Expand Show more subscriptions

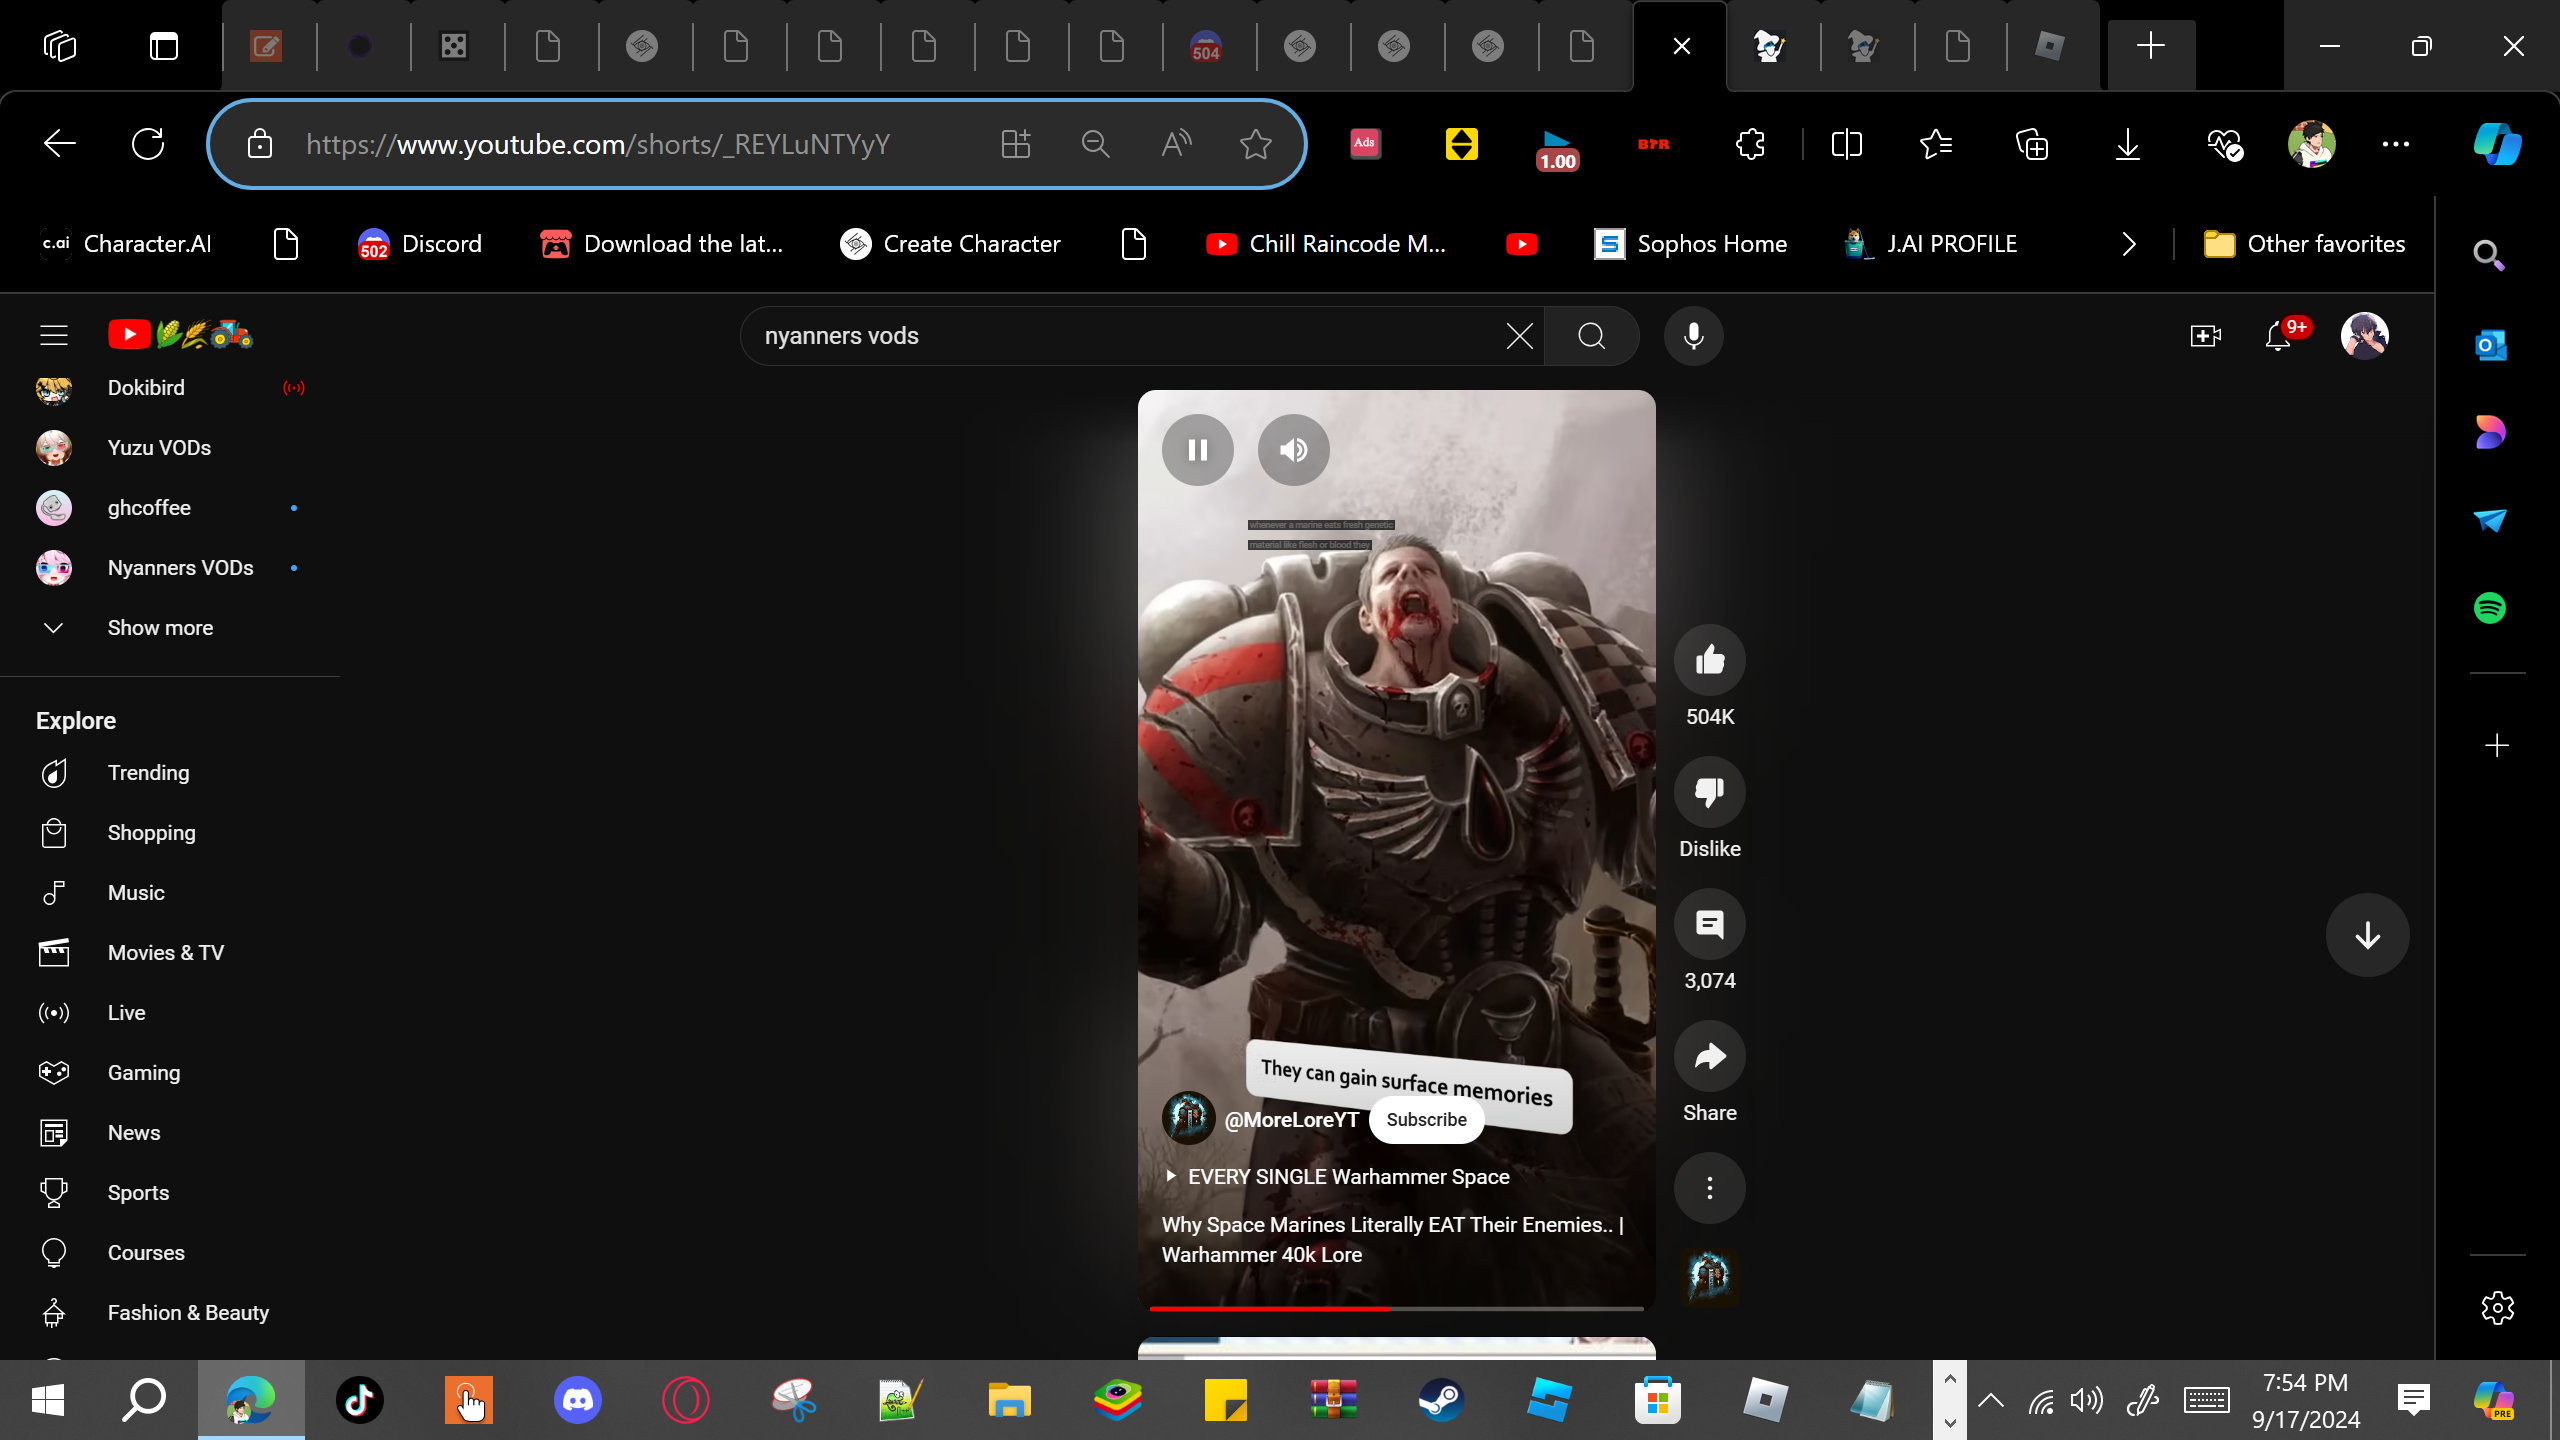(x=160, y=628)
